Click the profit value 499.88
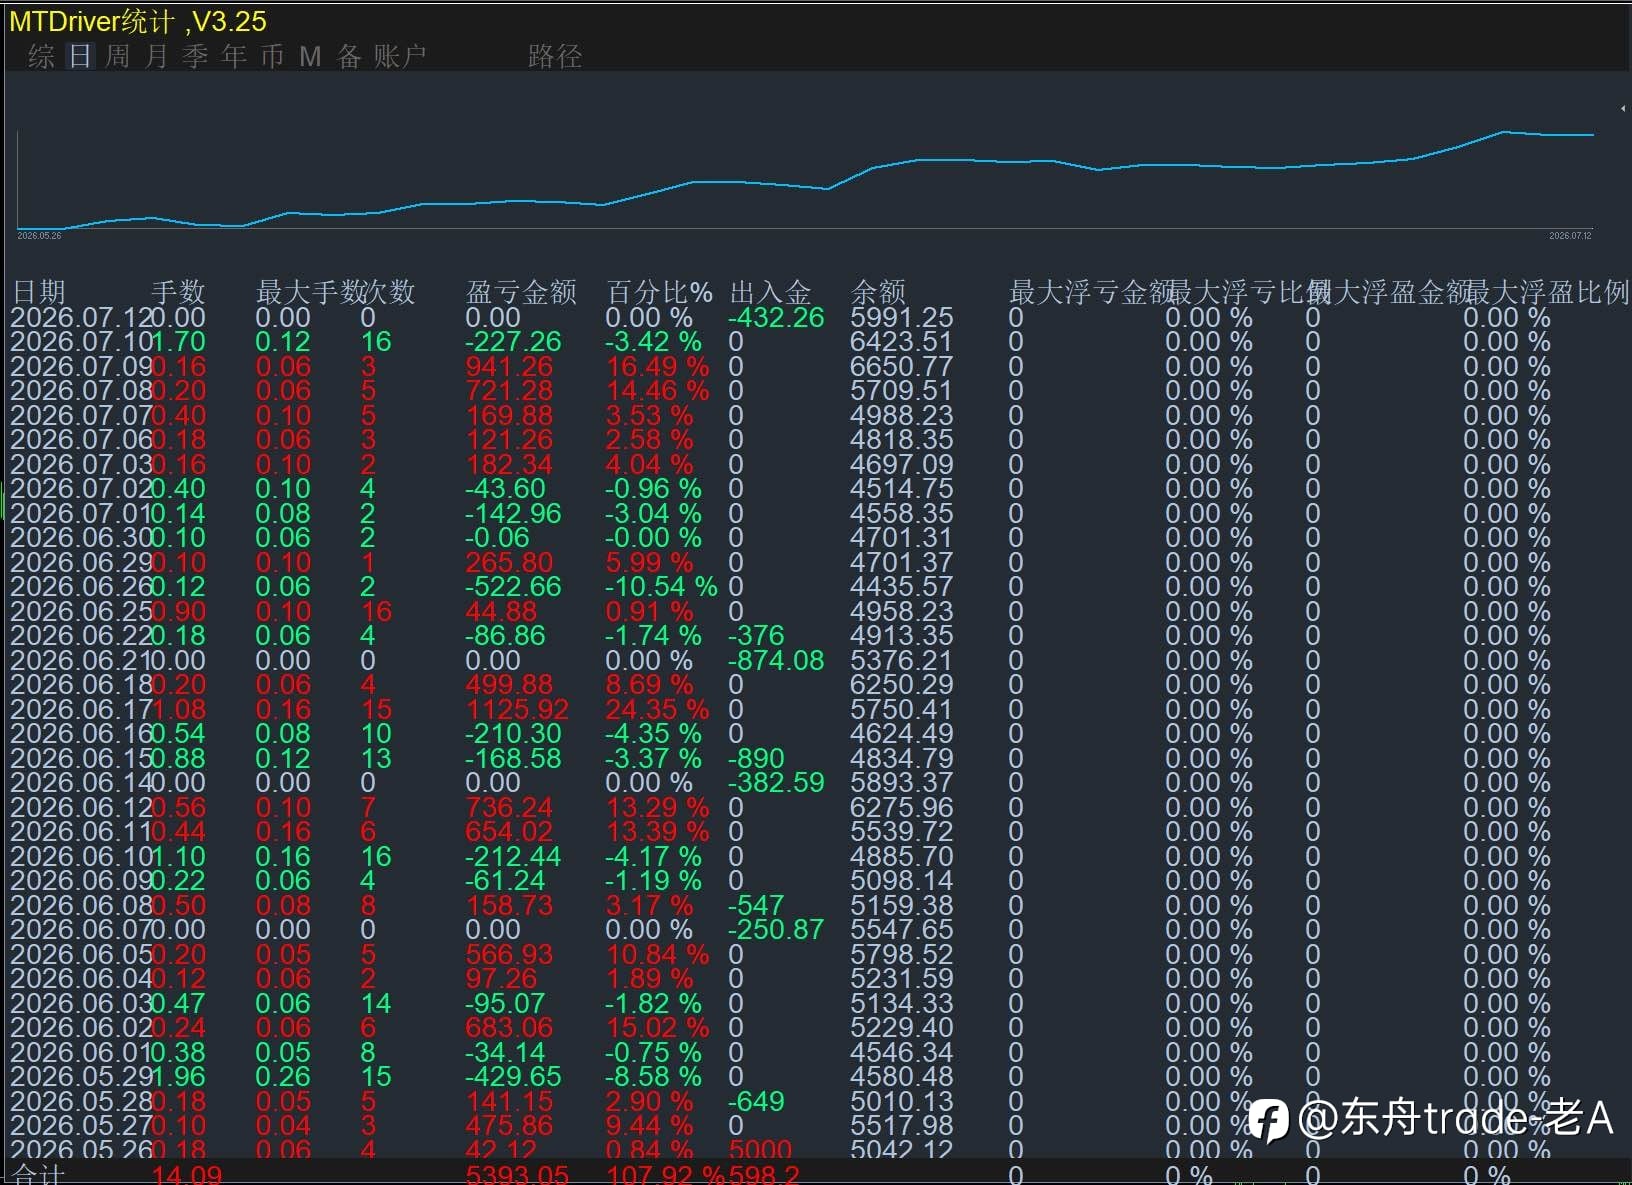The image size is (1632, 1185). [x=508, y=684]
